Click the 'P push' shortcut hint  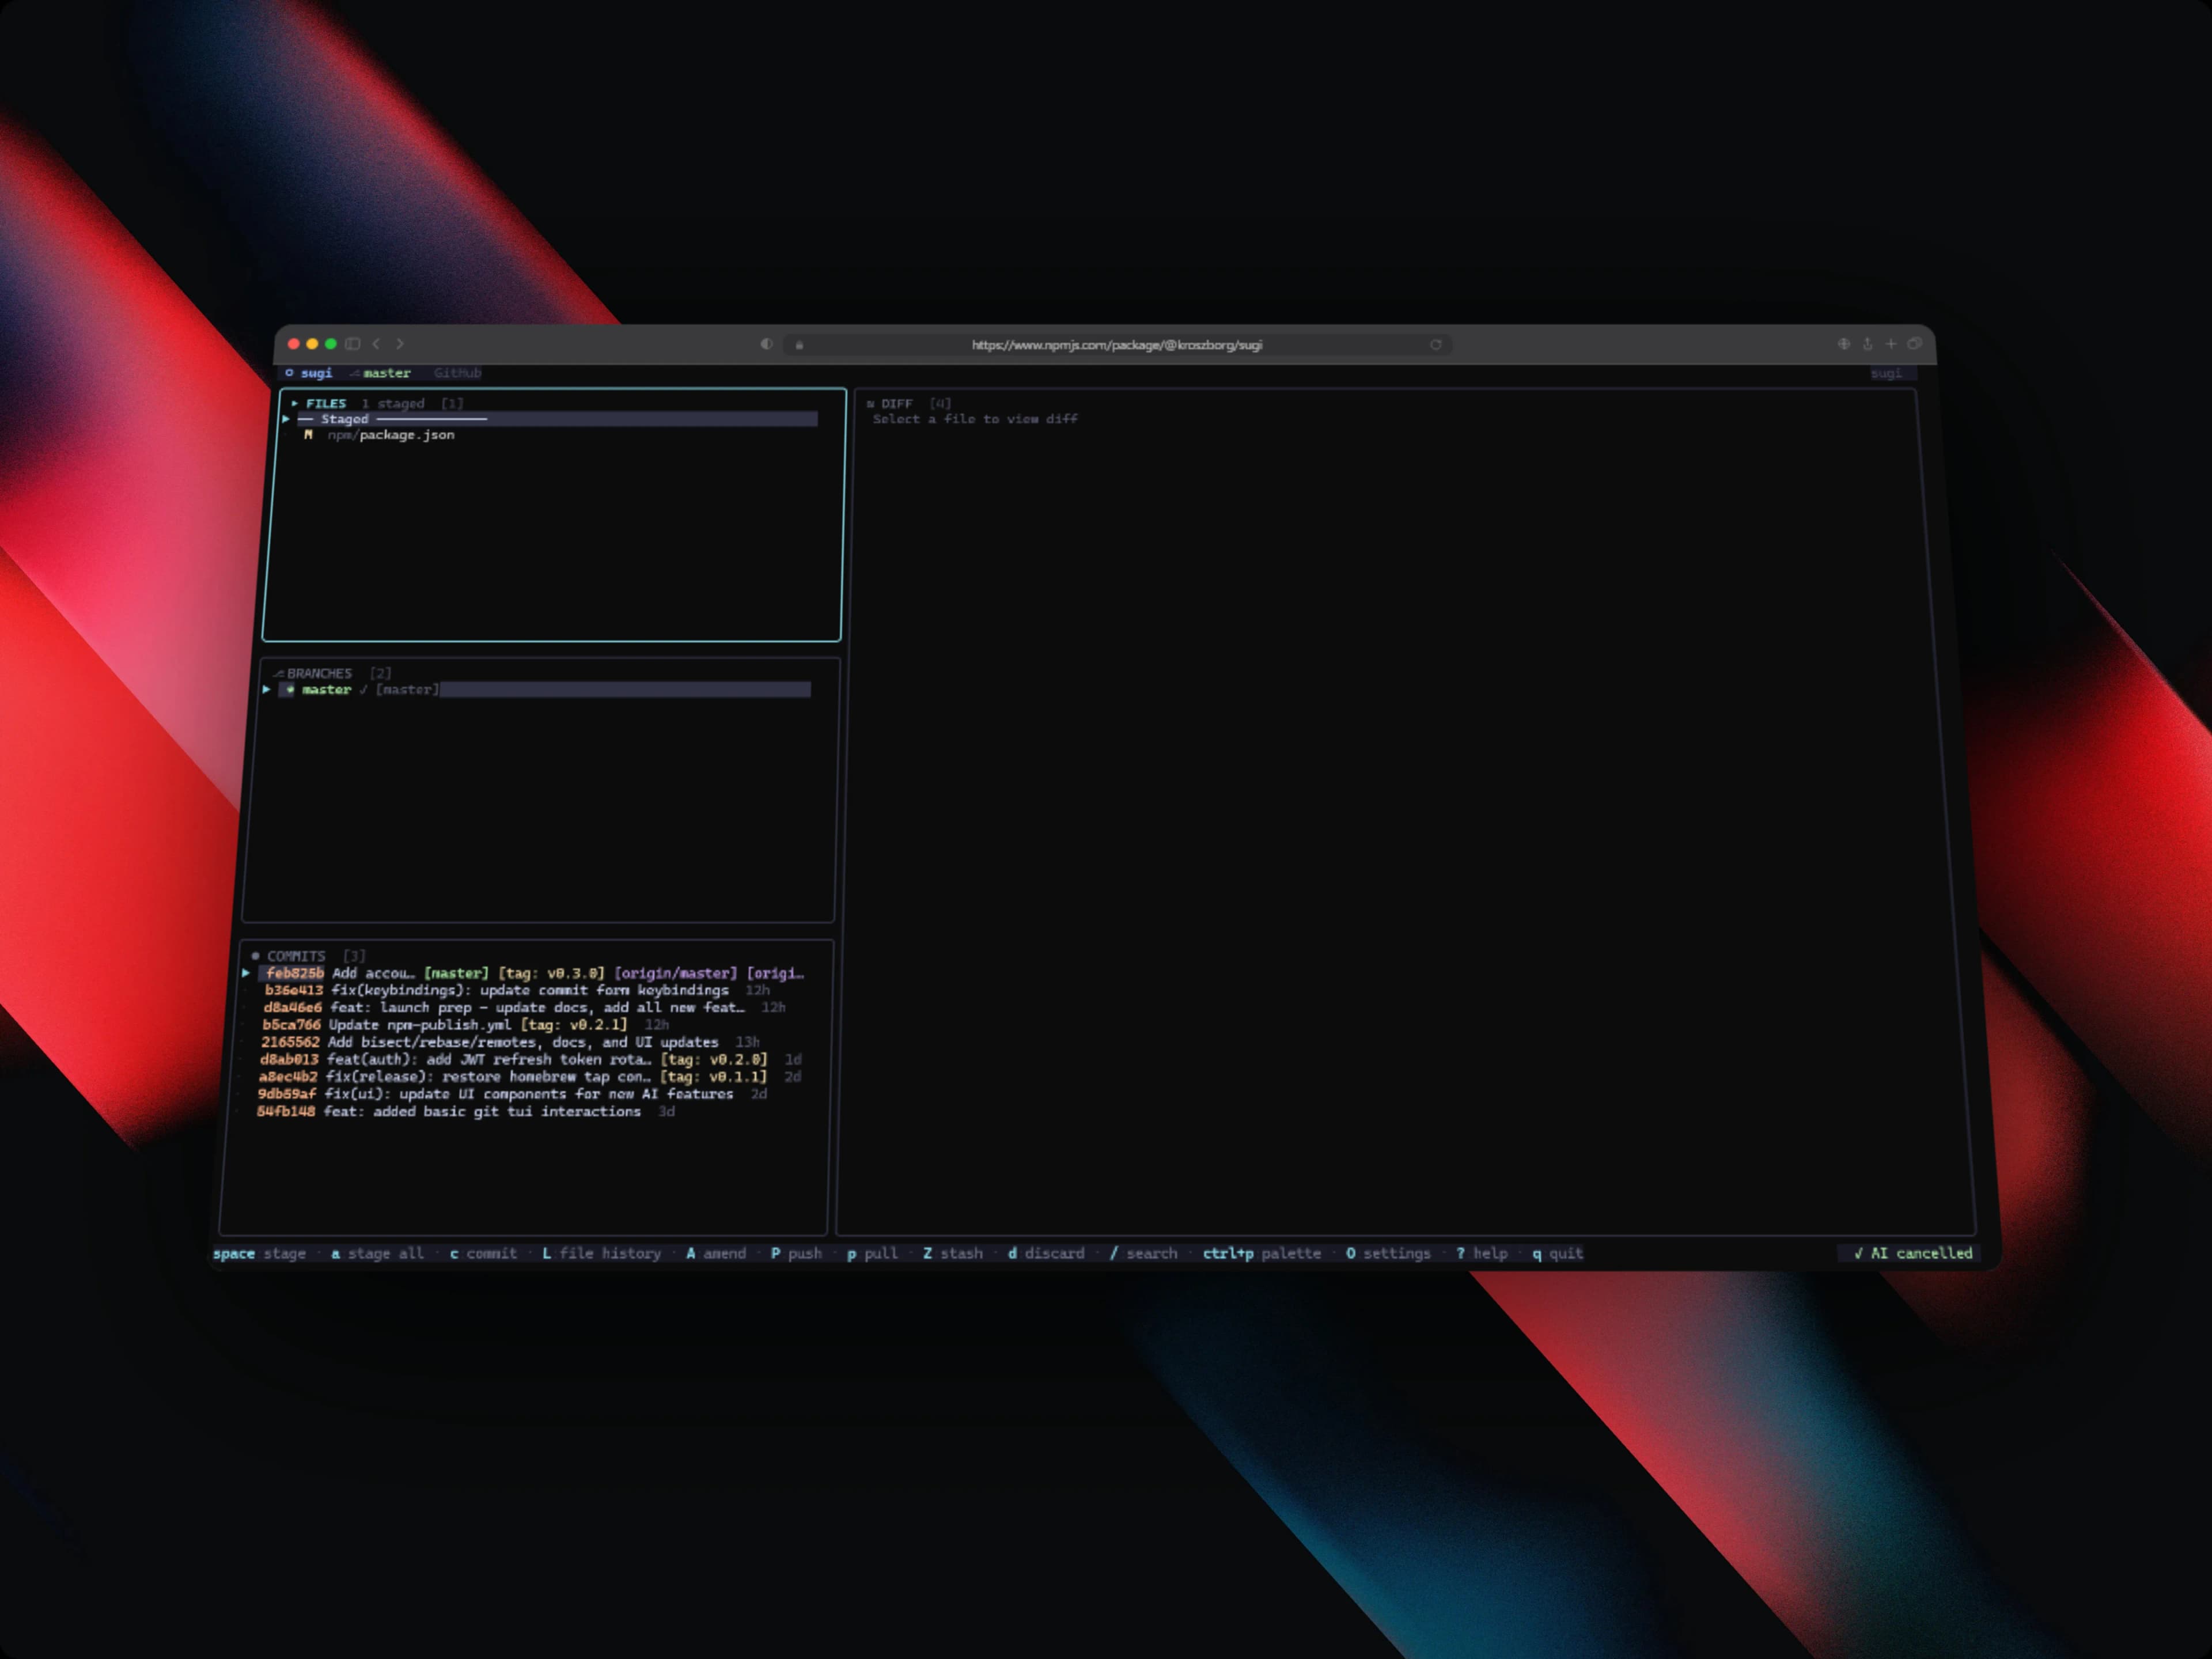point(796,1254)
